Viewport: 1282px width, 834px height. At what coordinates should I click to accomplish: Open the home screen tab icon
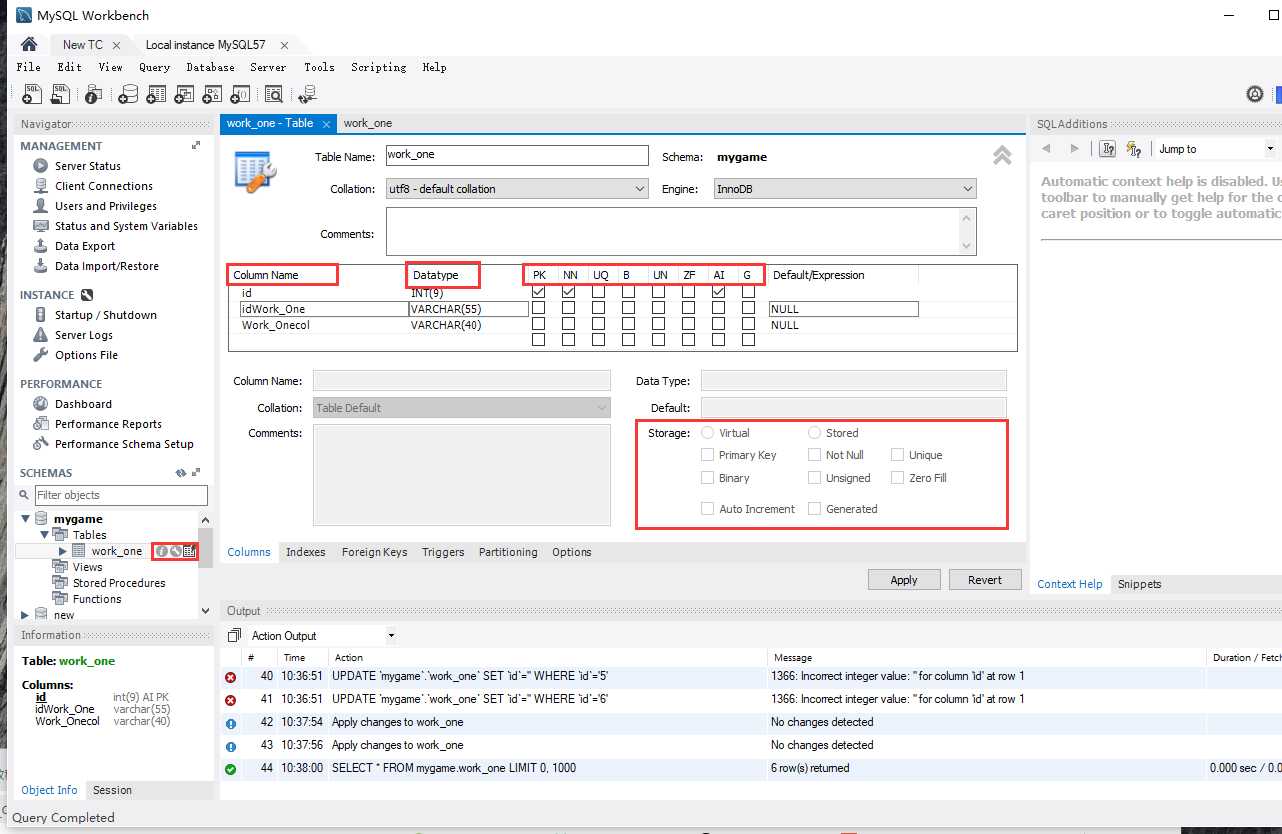point(29,45)
